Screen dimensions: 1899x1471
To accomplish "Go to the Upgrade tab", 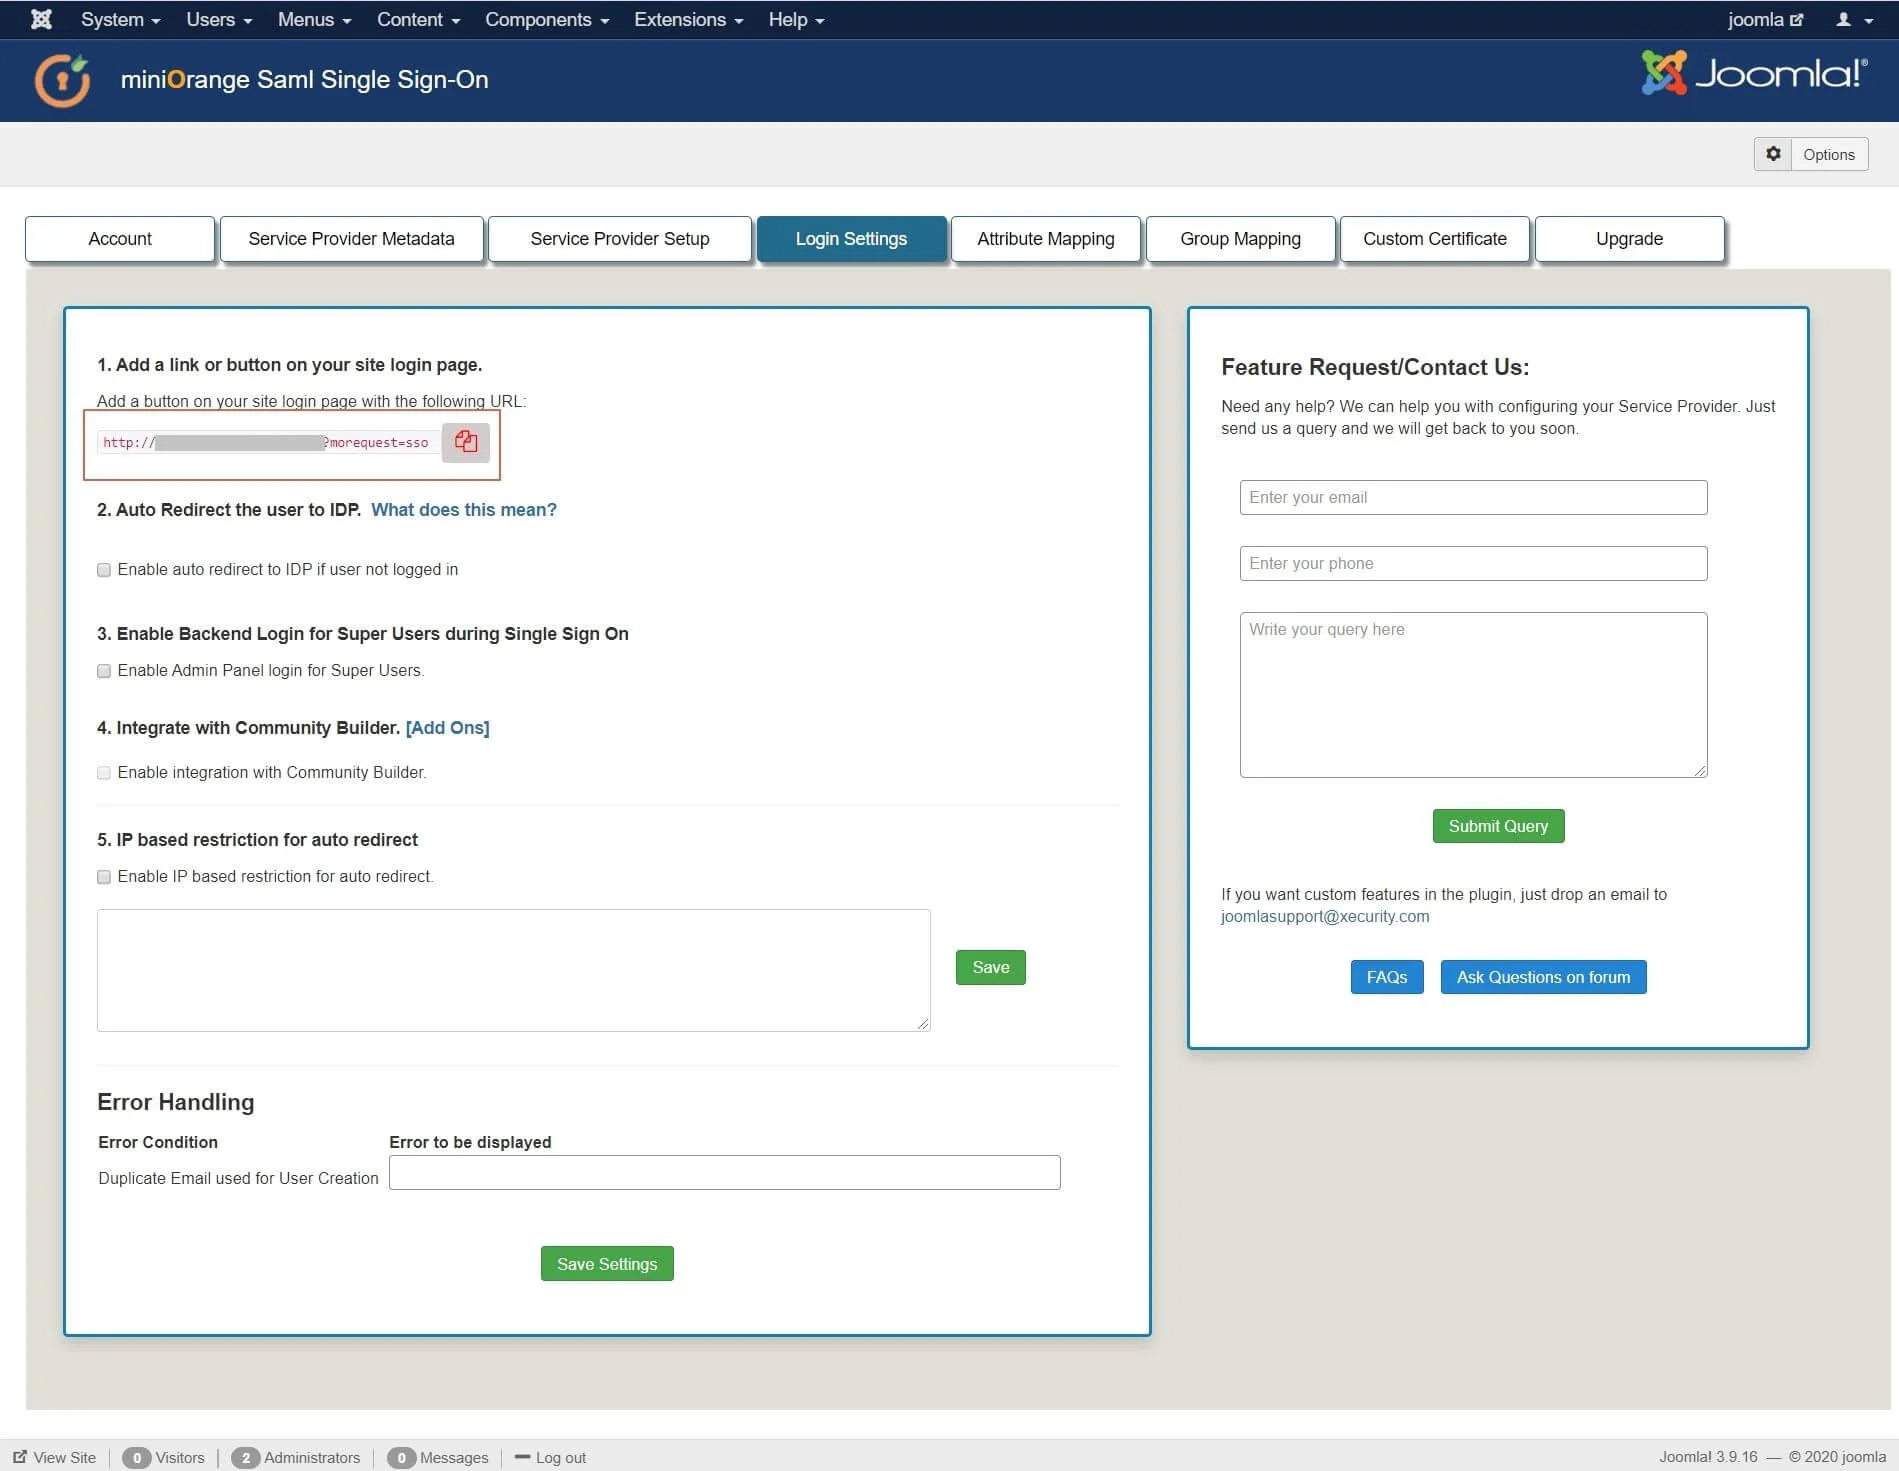I will 1630,239.
